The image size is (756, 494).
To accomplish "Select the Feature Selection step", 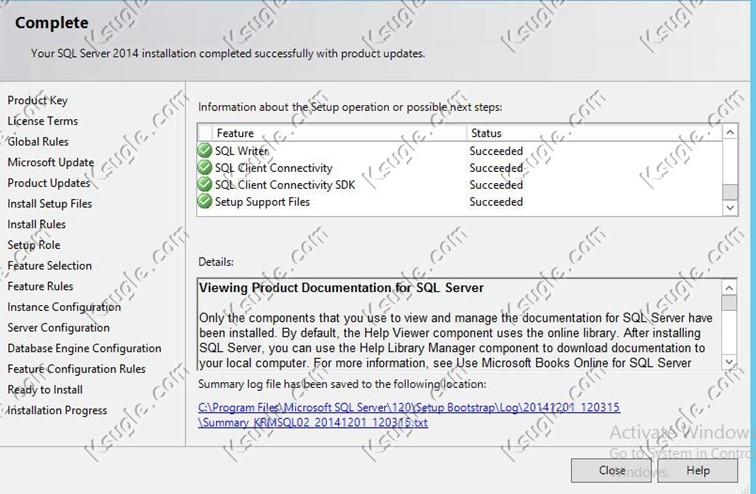I will point(50,266).
